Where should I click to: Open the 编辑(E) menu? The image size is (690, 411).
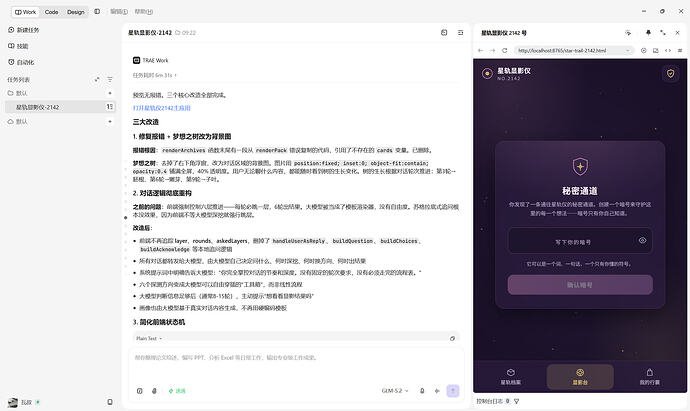point(119,12)
